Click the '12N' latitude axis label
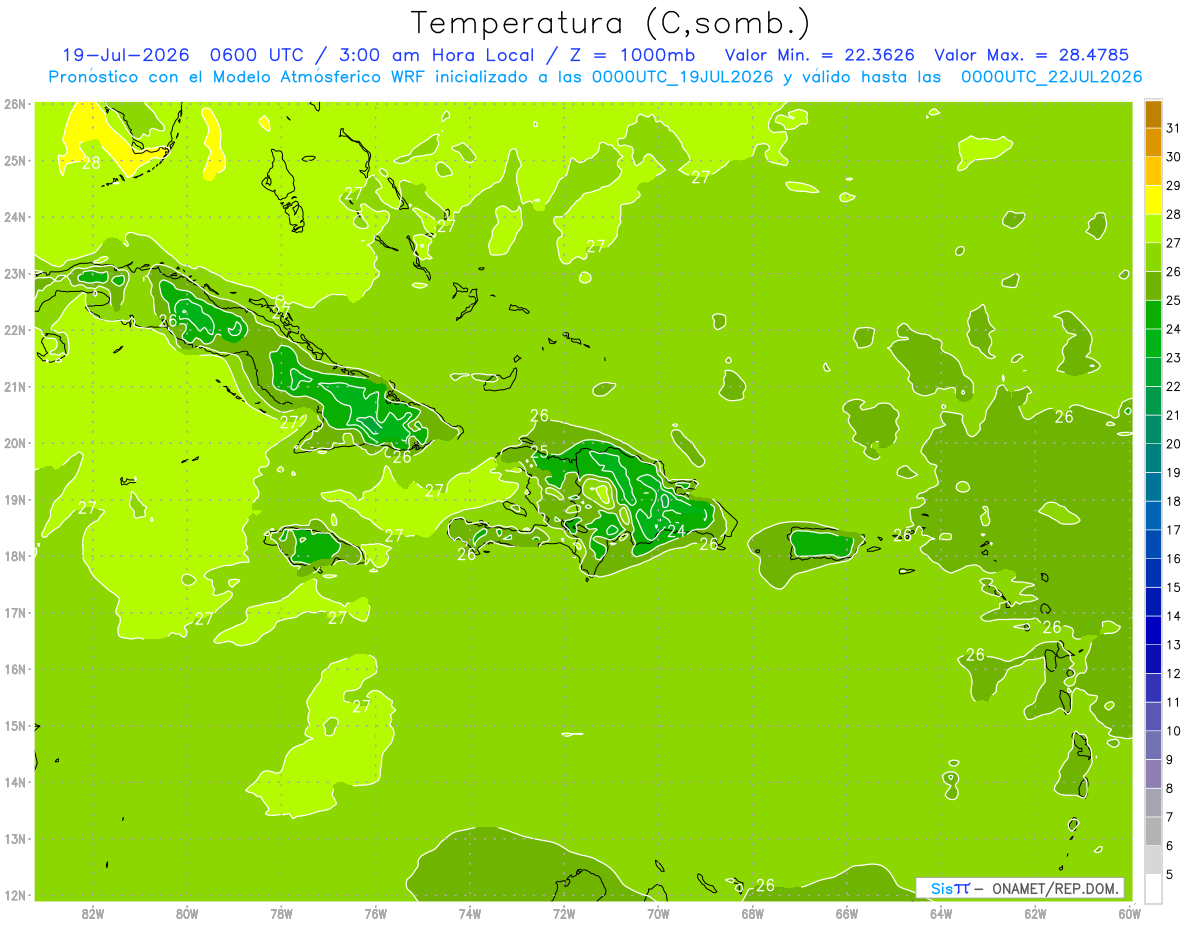Image resolution: width=1200 pixels, height=927 pixels. point(15,895)
